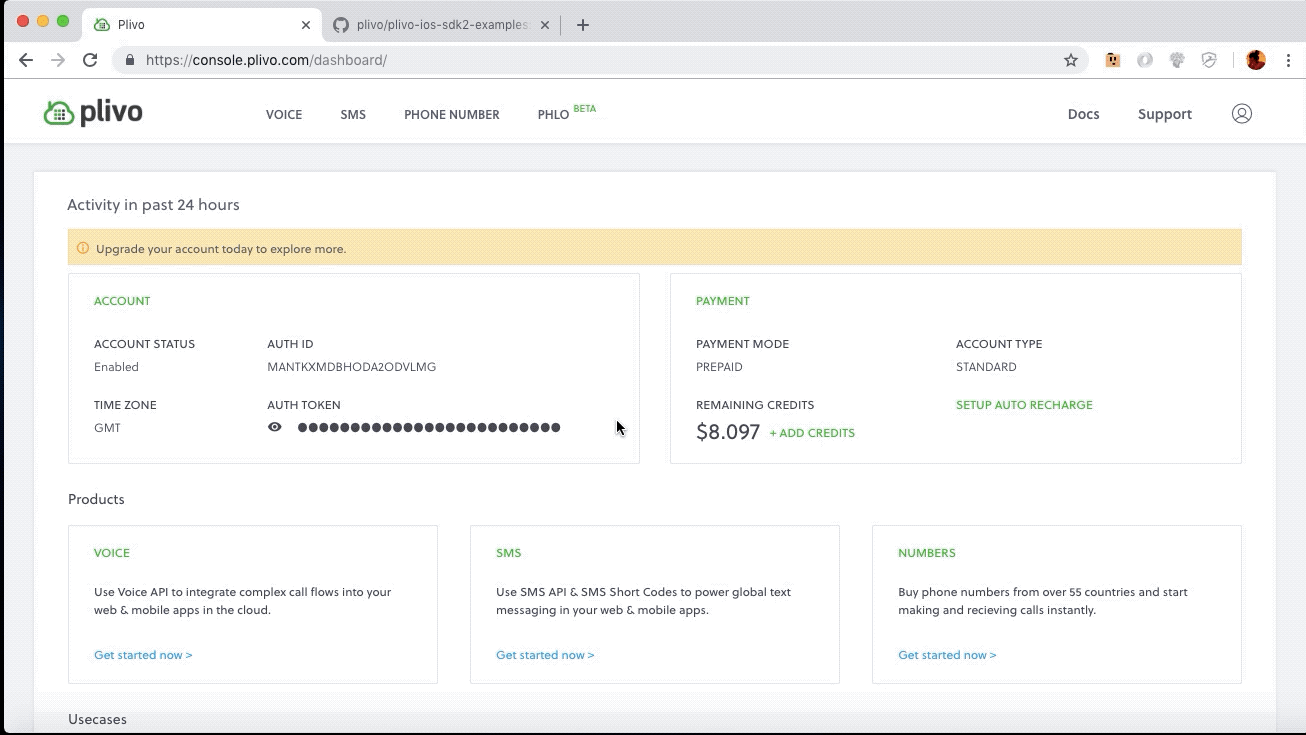Click the browser back arrow
1306x735 pixels.
26,60
